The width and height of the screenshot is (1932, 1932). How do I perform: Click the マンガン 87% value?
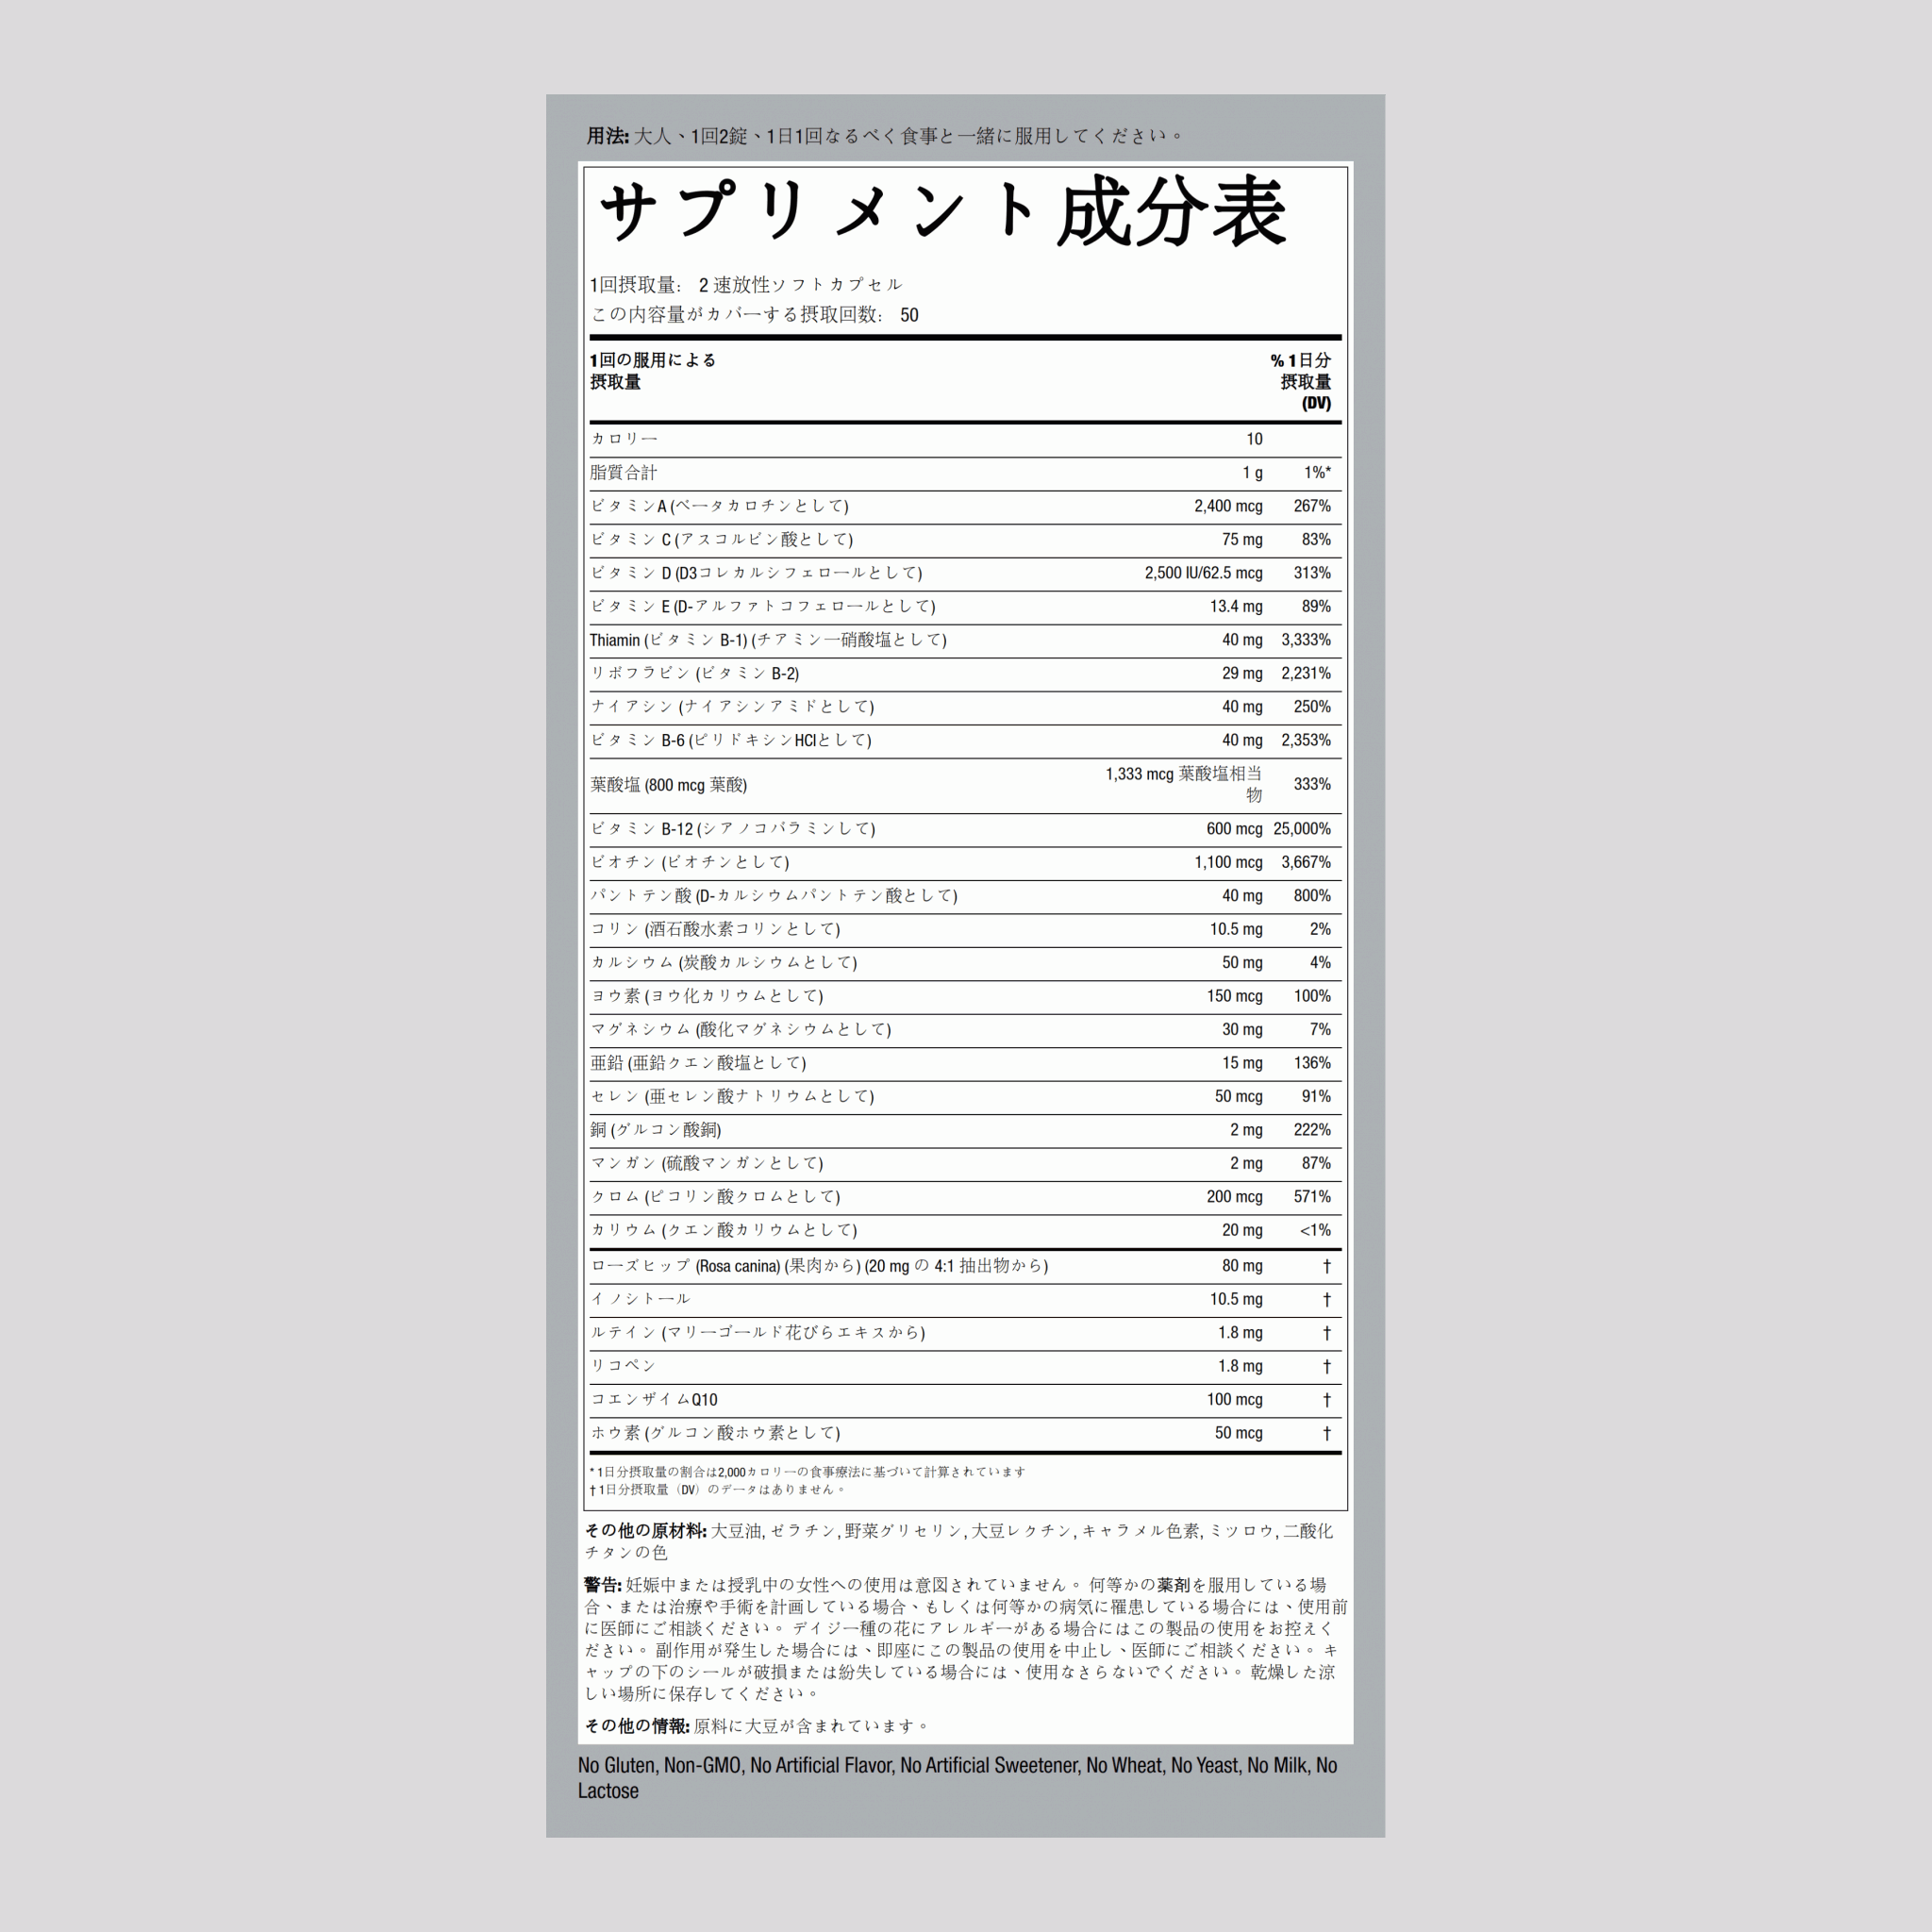click(x=1316, y=1163)
